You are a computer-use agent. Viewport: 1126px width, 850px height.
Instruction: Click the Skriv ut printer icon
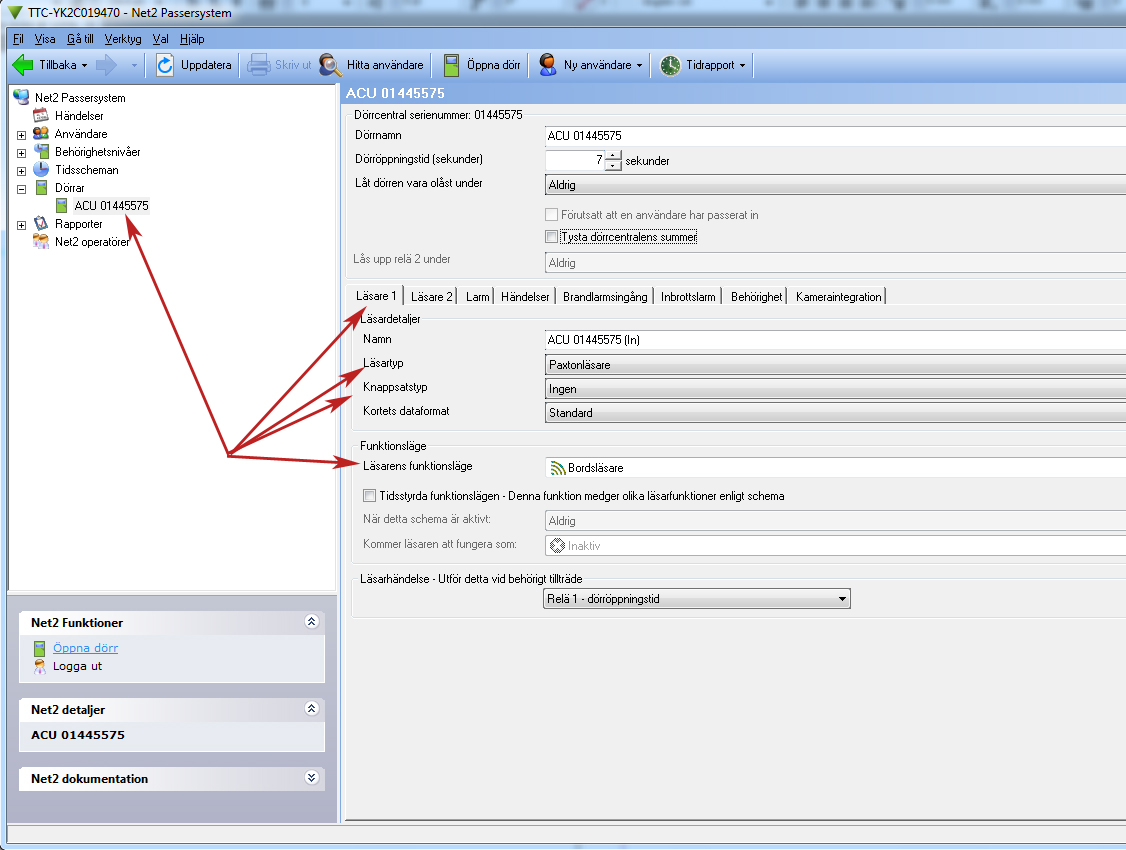[259, 65]
